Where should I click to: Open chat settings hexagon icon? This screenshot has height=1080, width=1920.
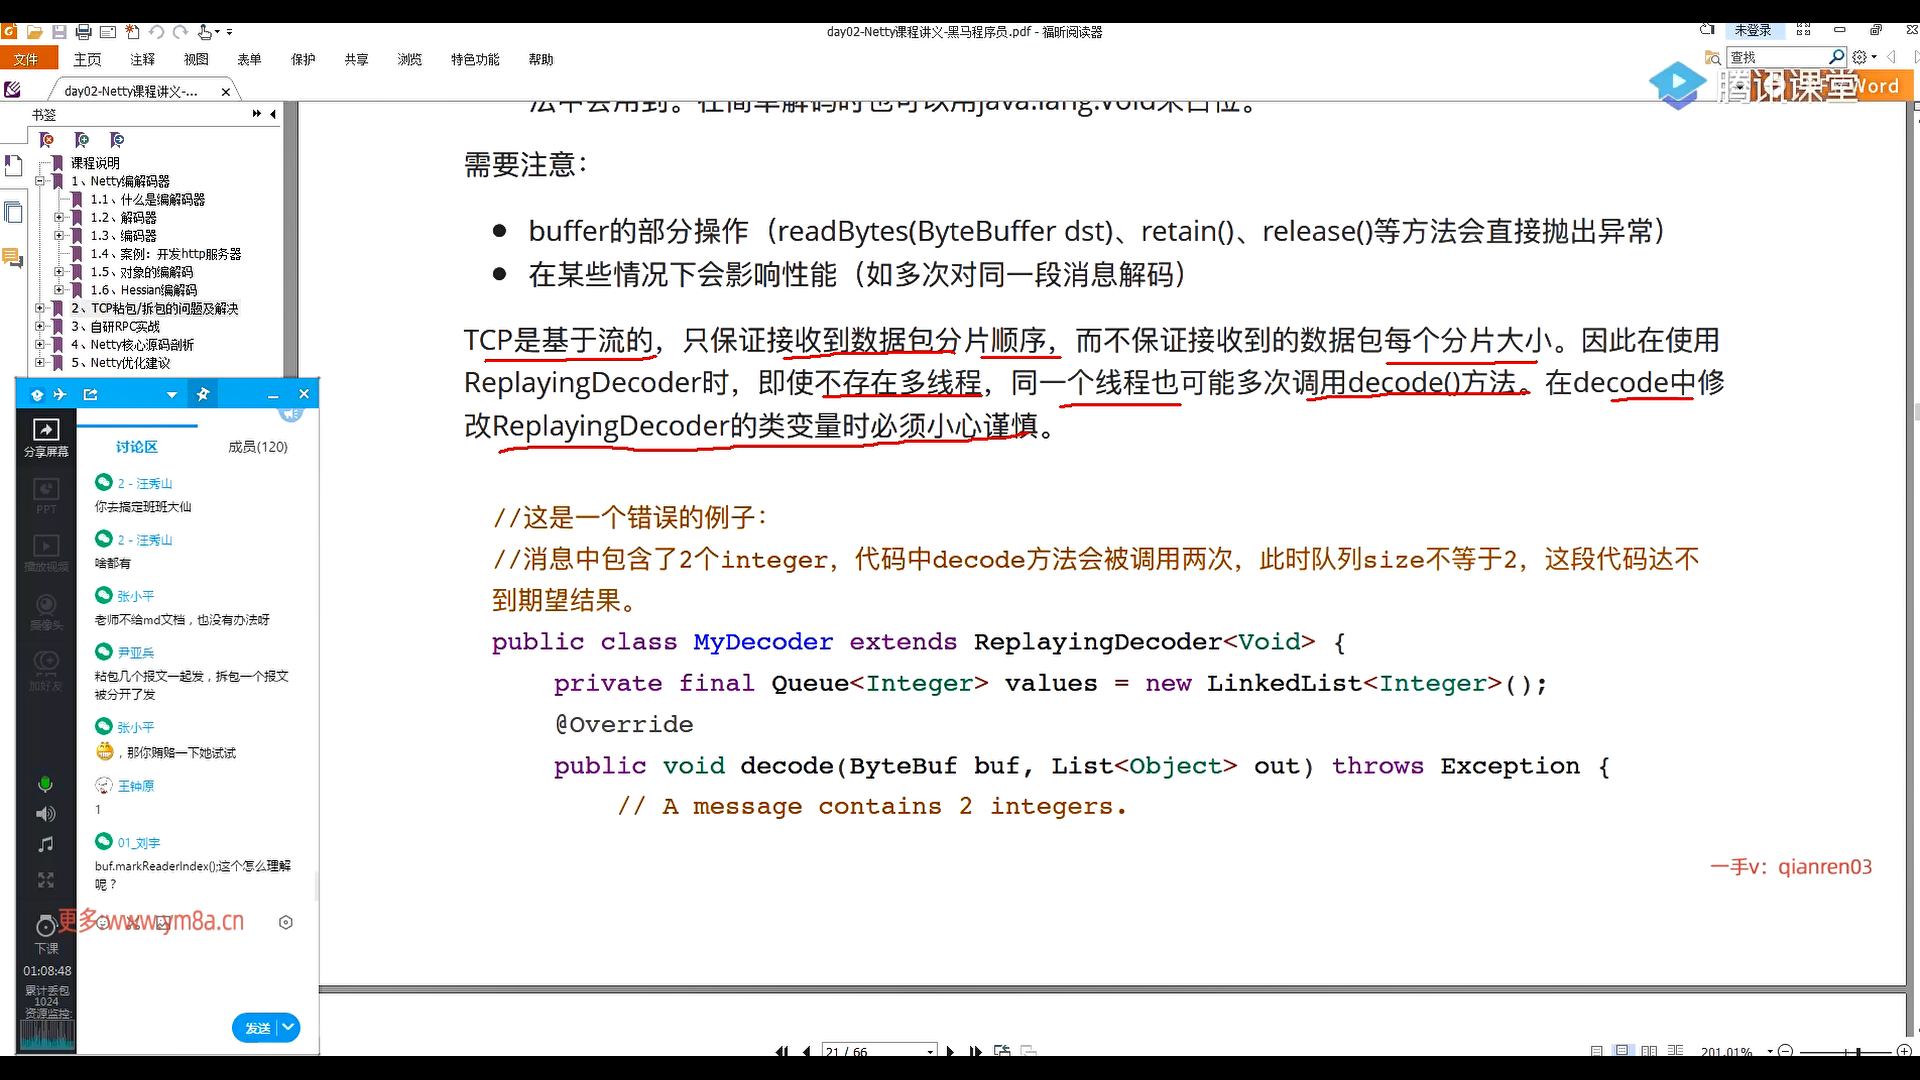pos(286,922)
